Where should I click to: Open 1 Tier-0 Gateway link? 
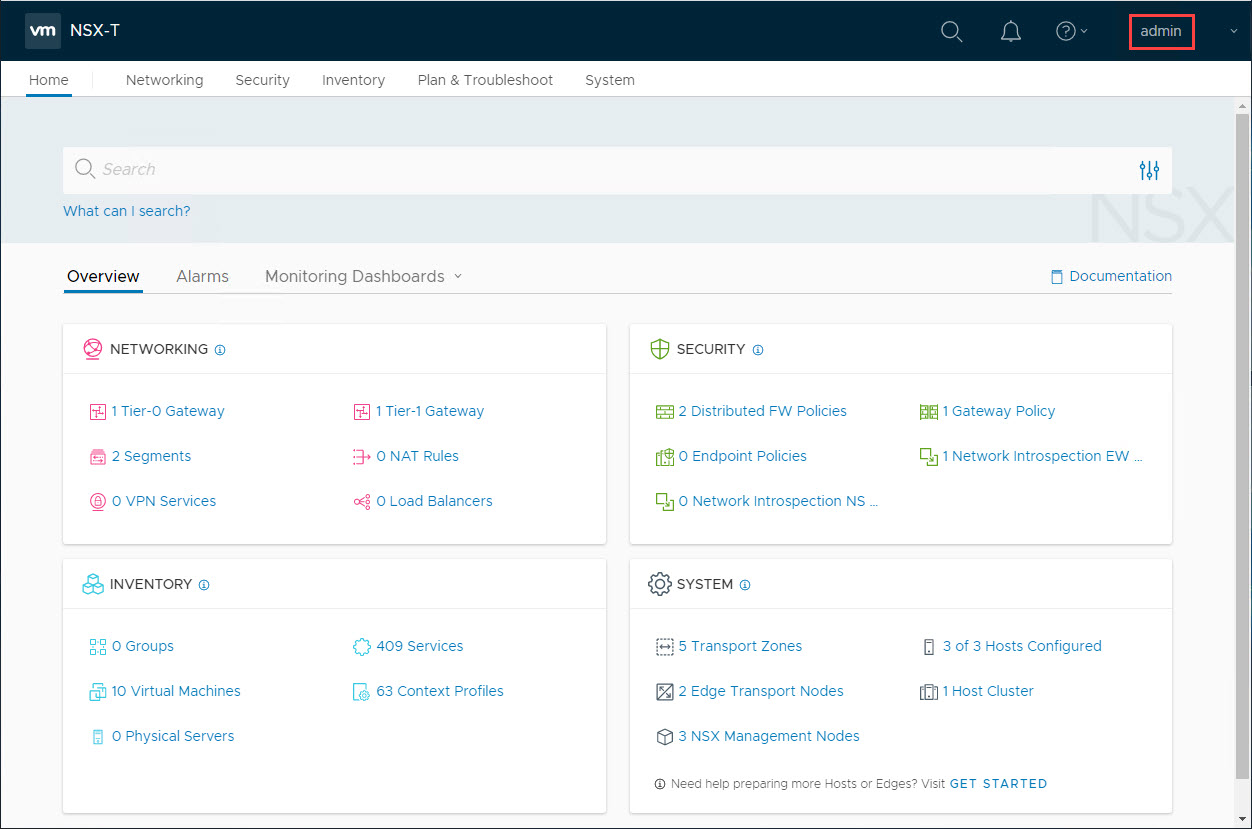point(168,411)
